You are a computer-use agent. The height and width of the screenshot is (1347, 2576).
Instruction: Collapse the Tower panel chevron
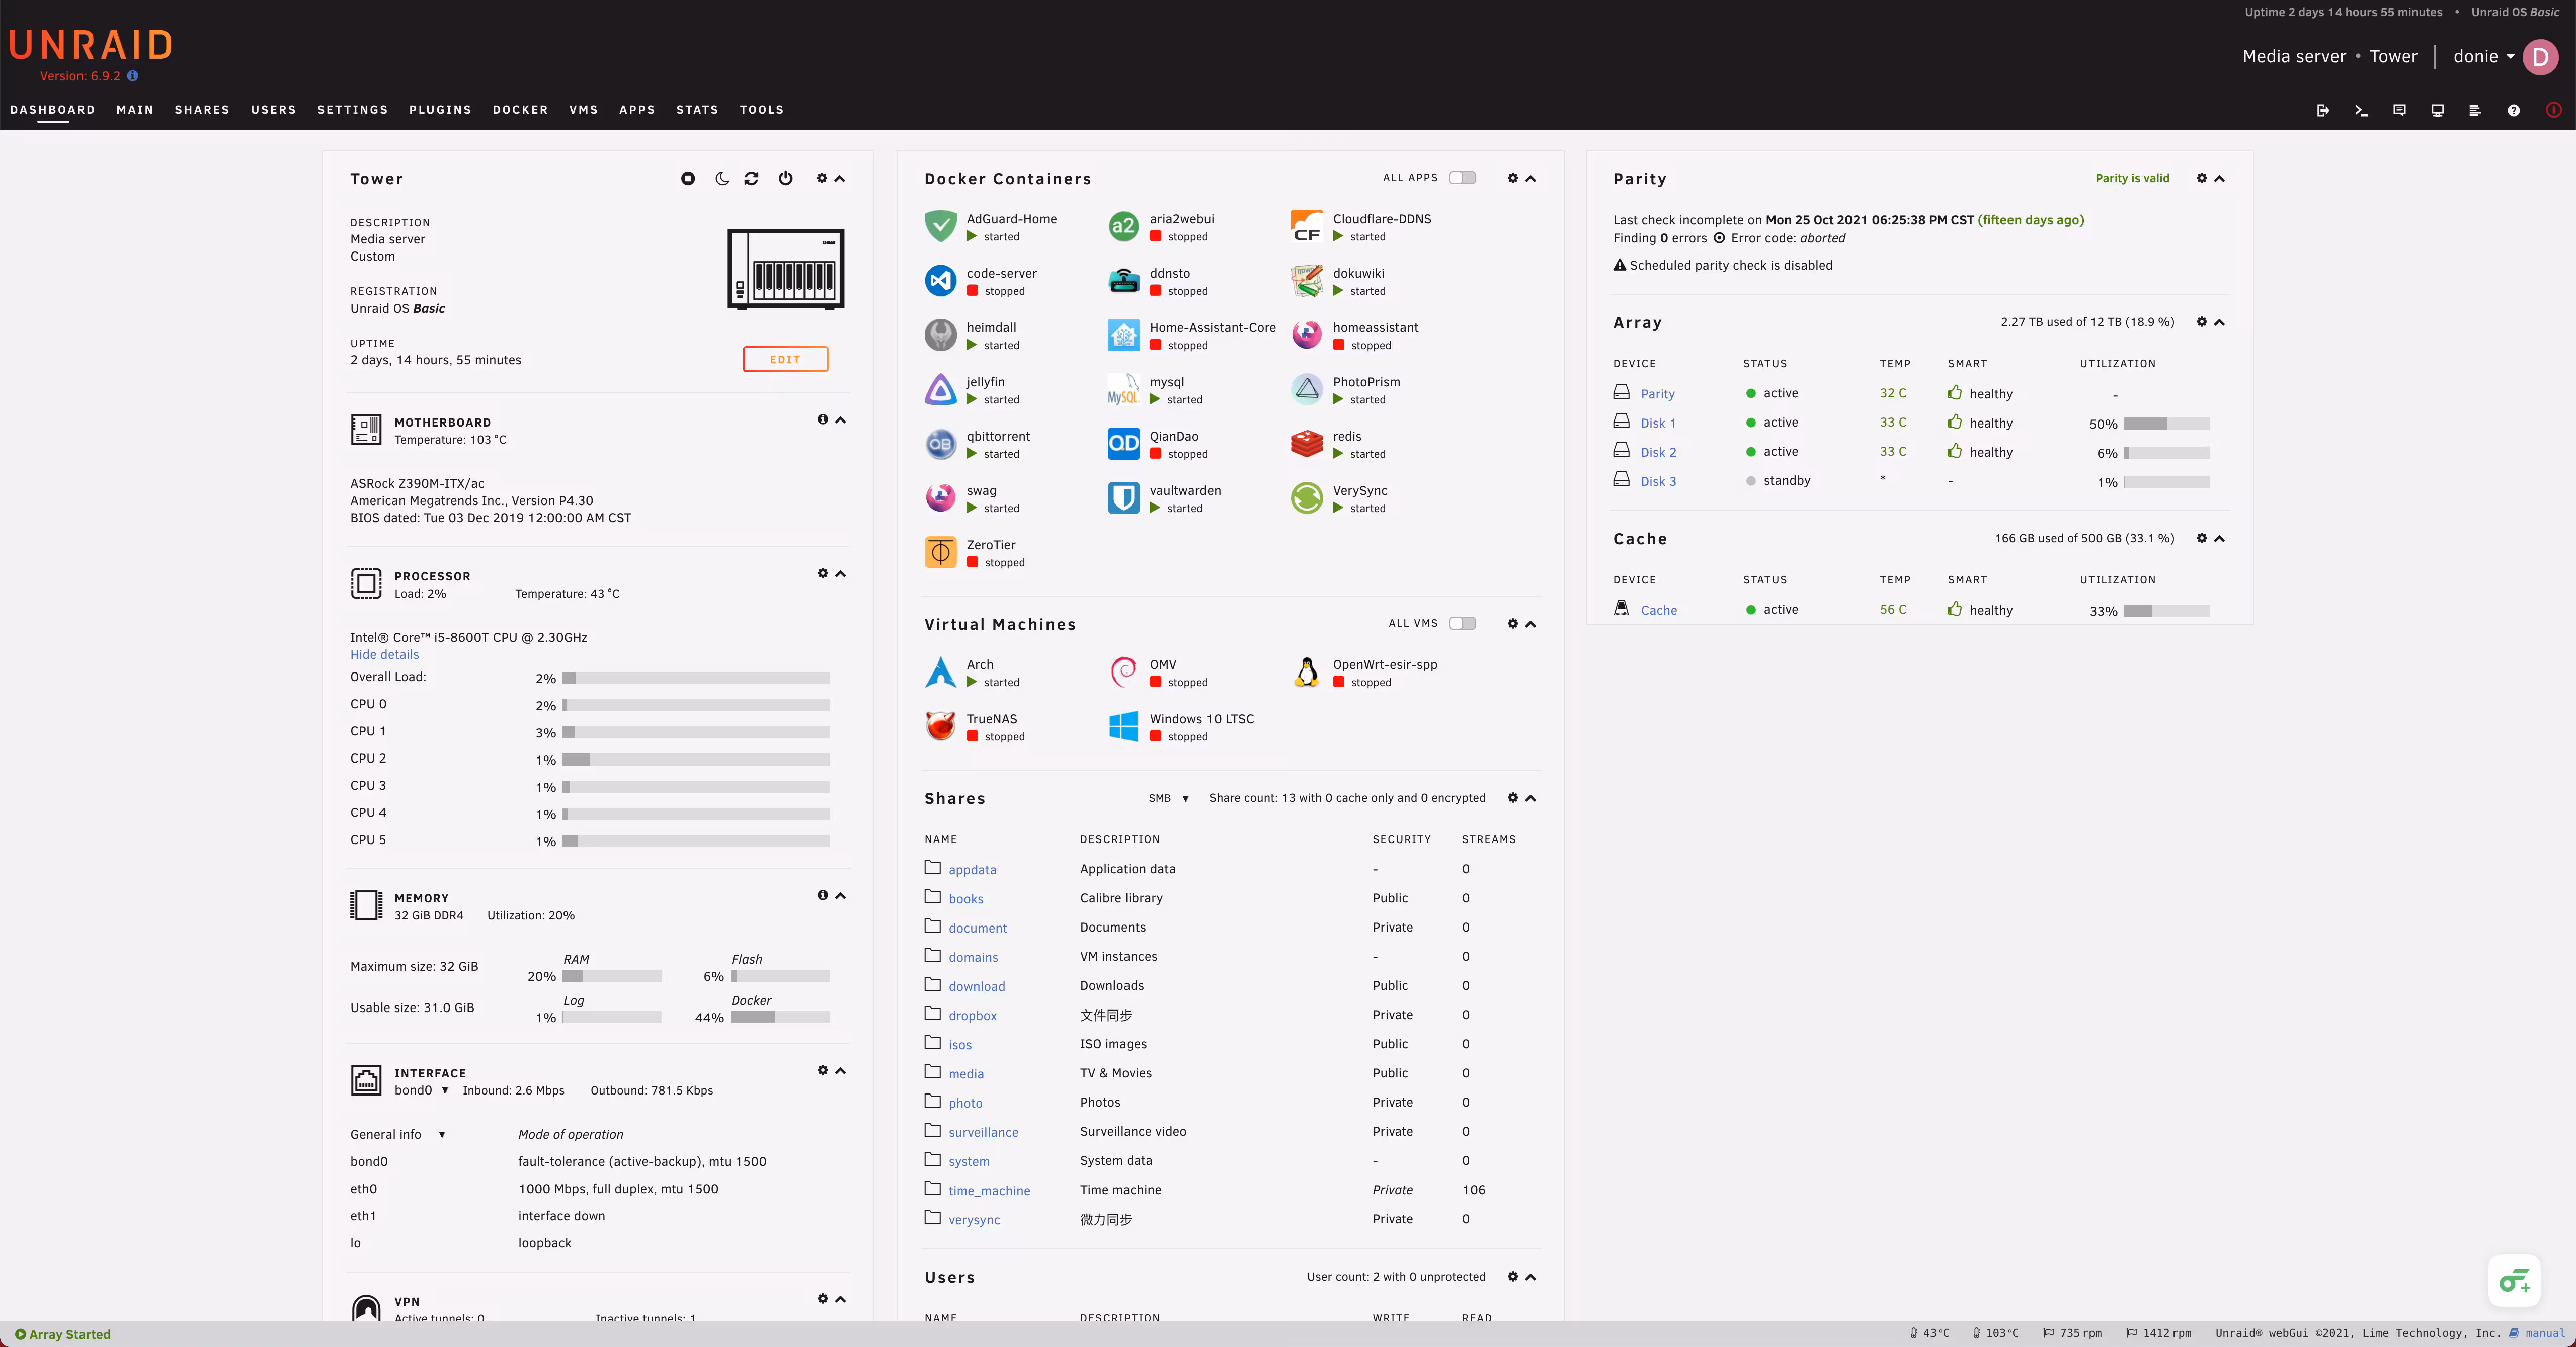(840, 178)
